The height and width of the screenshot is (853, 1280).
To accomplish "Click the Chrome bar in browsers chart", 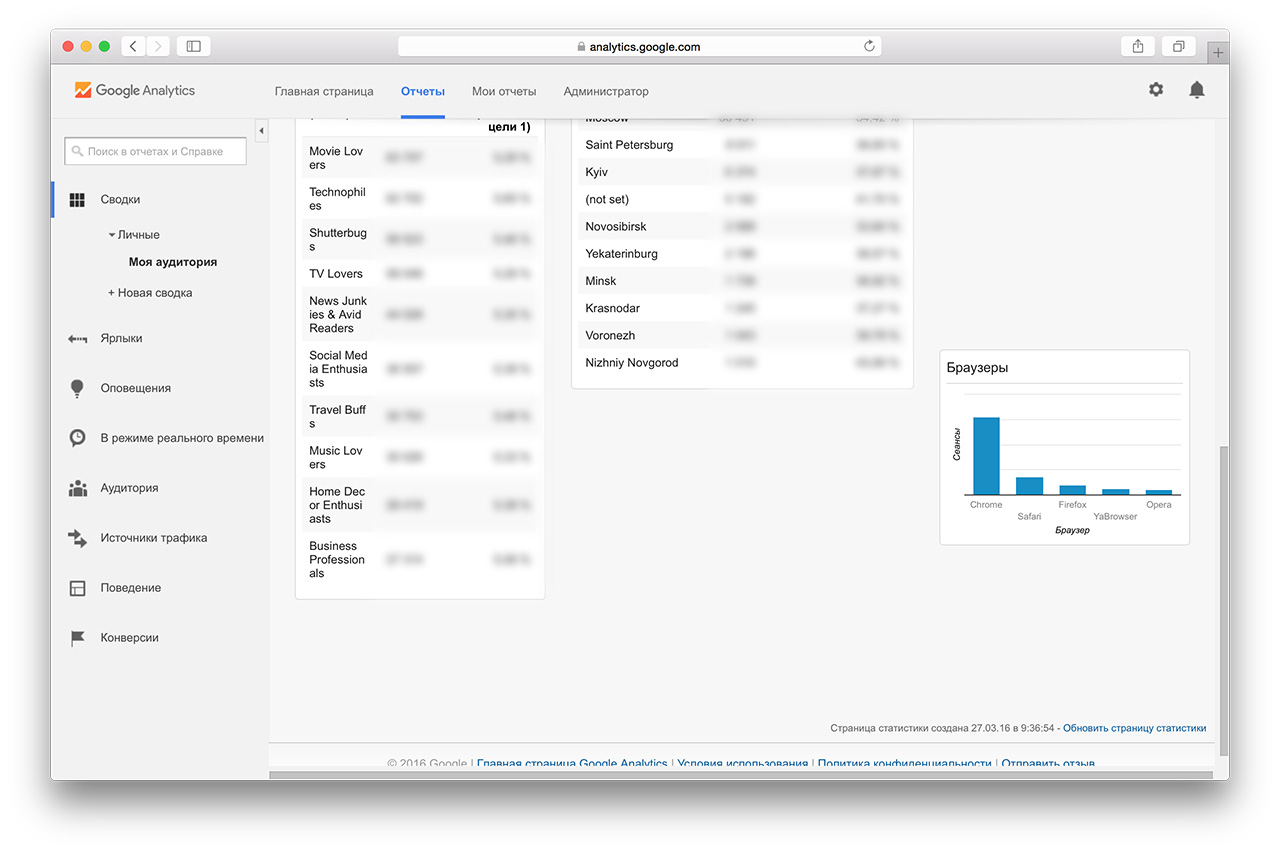I will (x=986, y=456).
